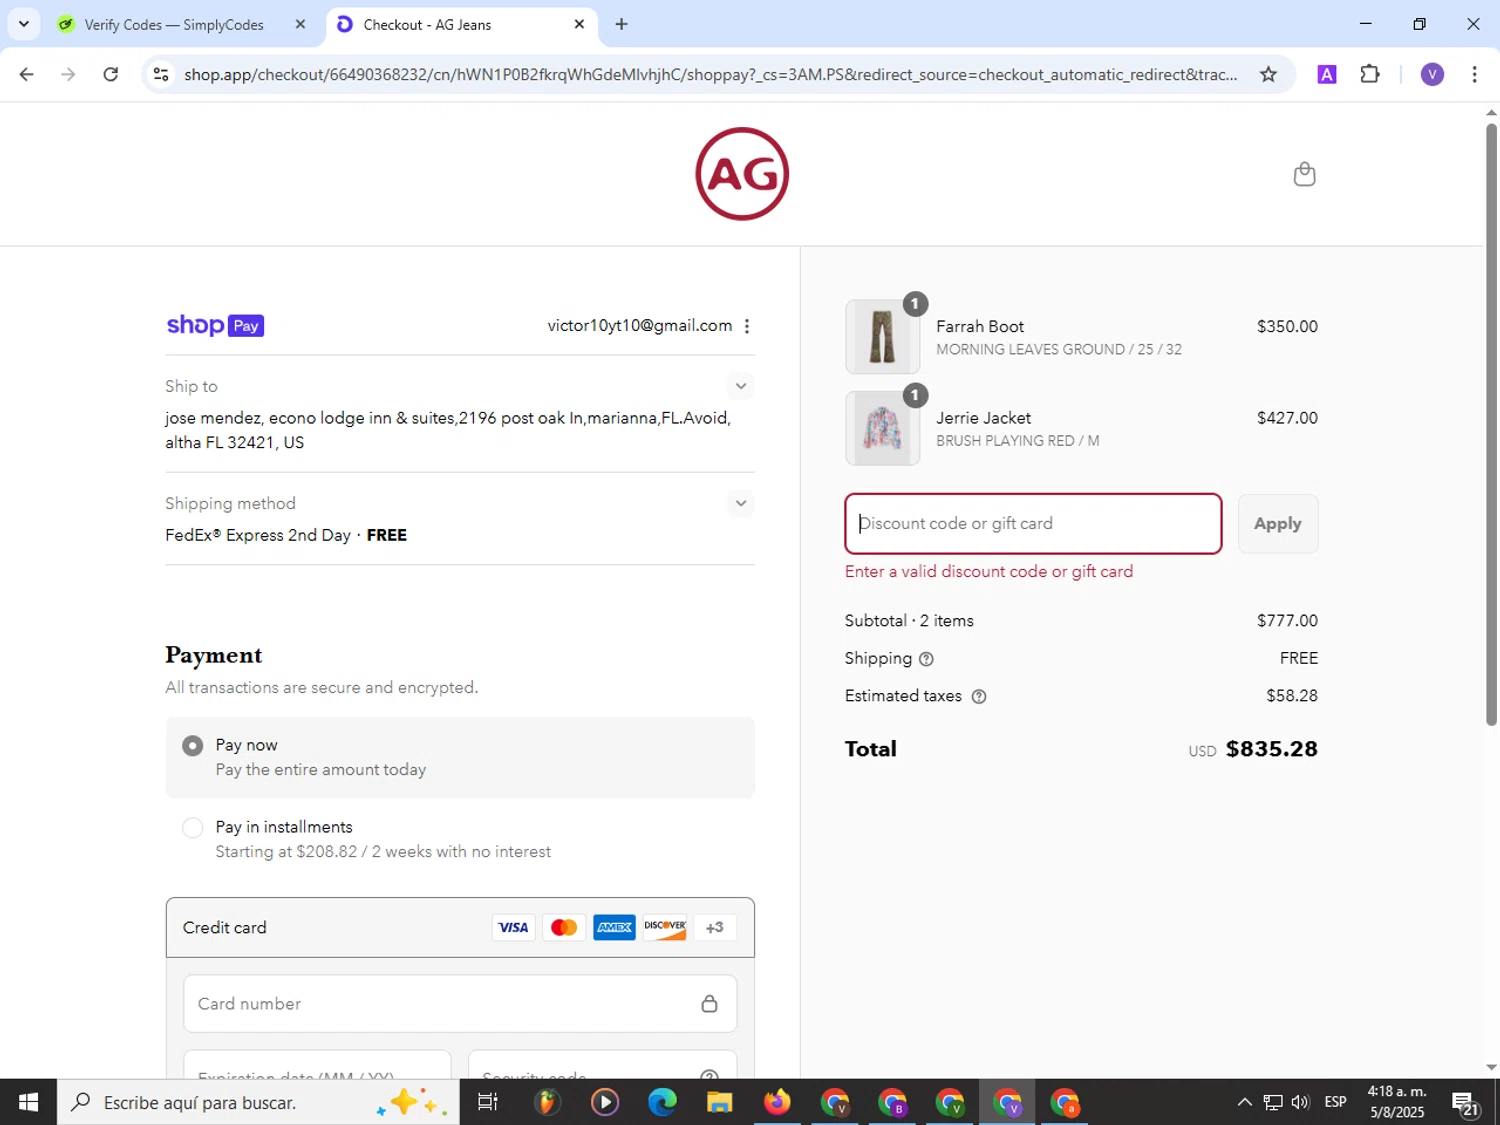Click the Mastercard icon

click(x=564, y=927)
